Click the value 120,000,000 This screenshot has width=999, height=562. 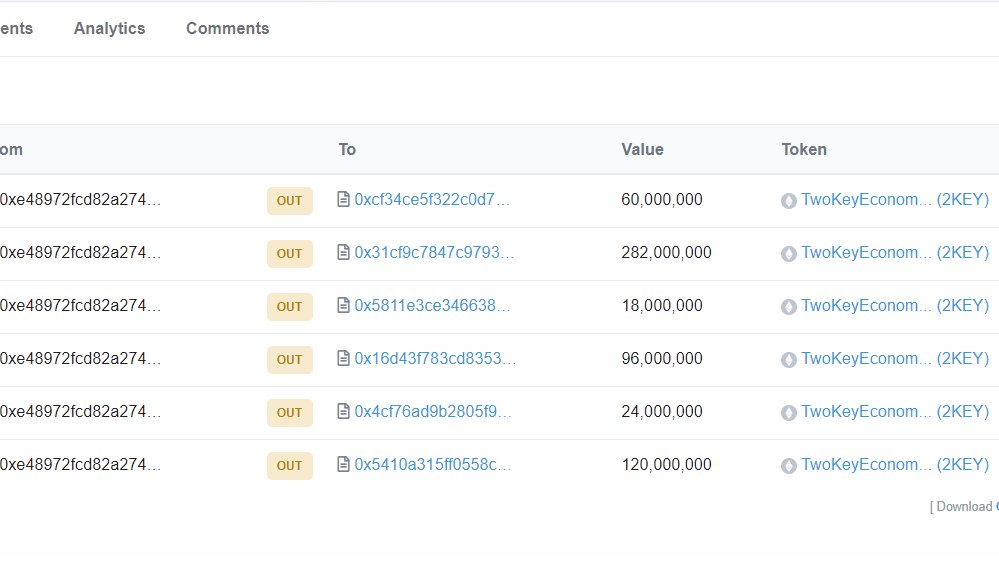click(x=666, y=464)
